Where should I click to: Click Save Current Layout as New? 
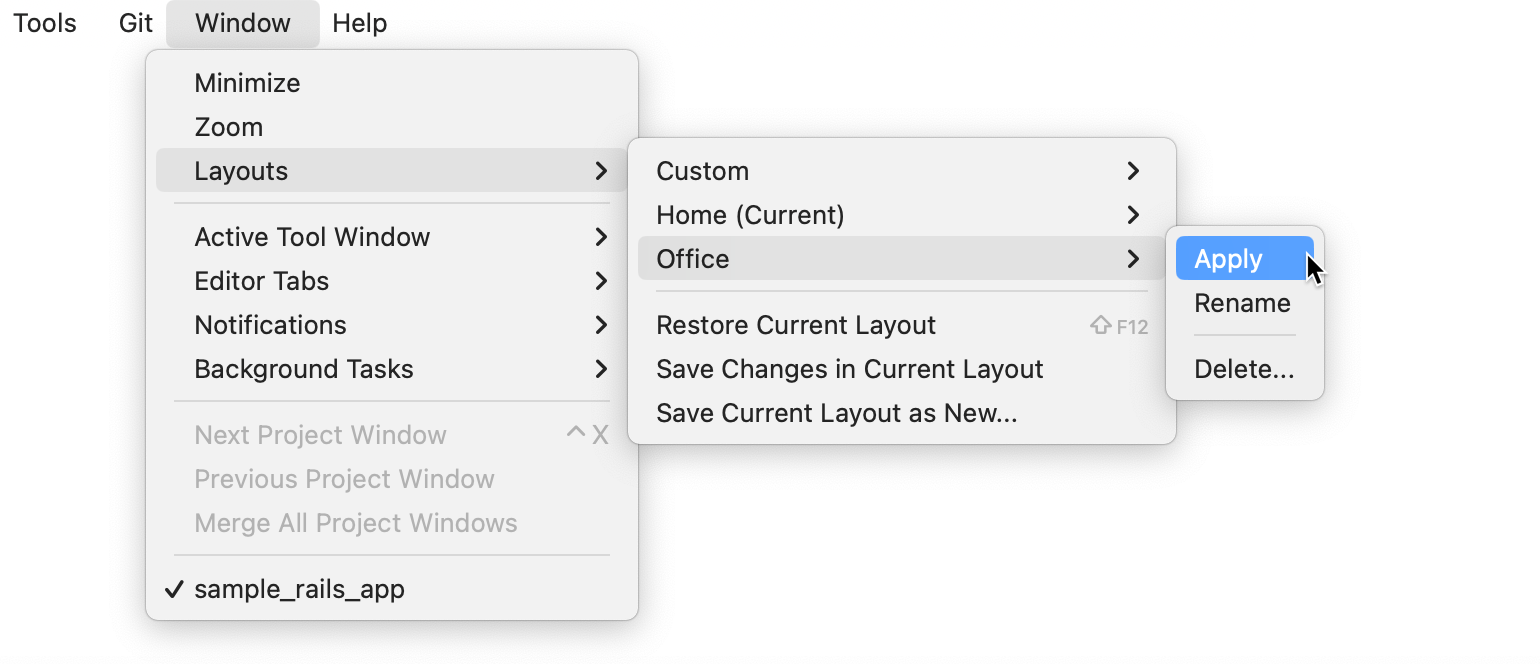[836, 413]
